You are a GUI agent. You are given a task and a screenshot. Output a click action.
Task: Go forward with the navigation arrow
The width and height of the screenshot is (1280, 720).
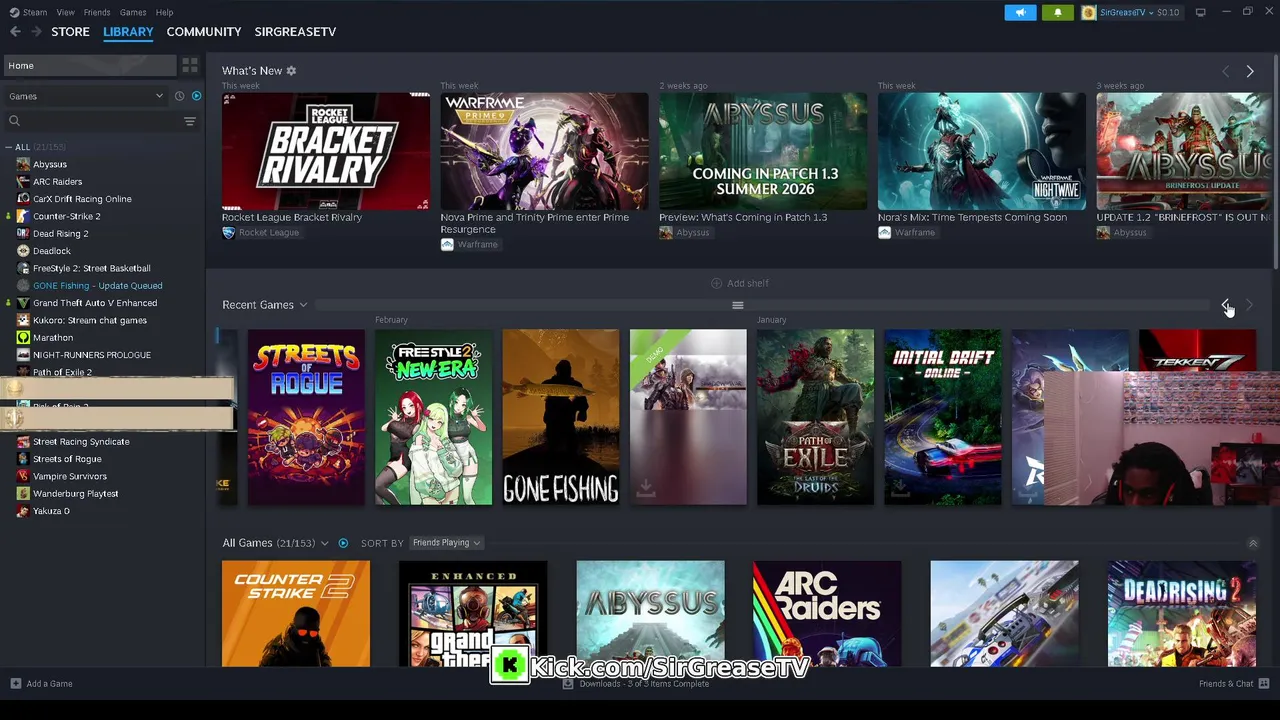coord(36,32)
